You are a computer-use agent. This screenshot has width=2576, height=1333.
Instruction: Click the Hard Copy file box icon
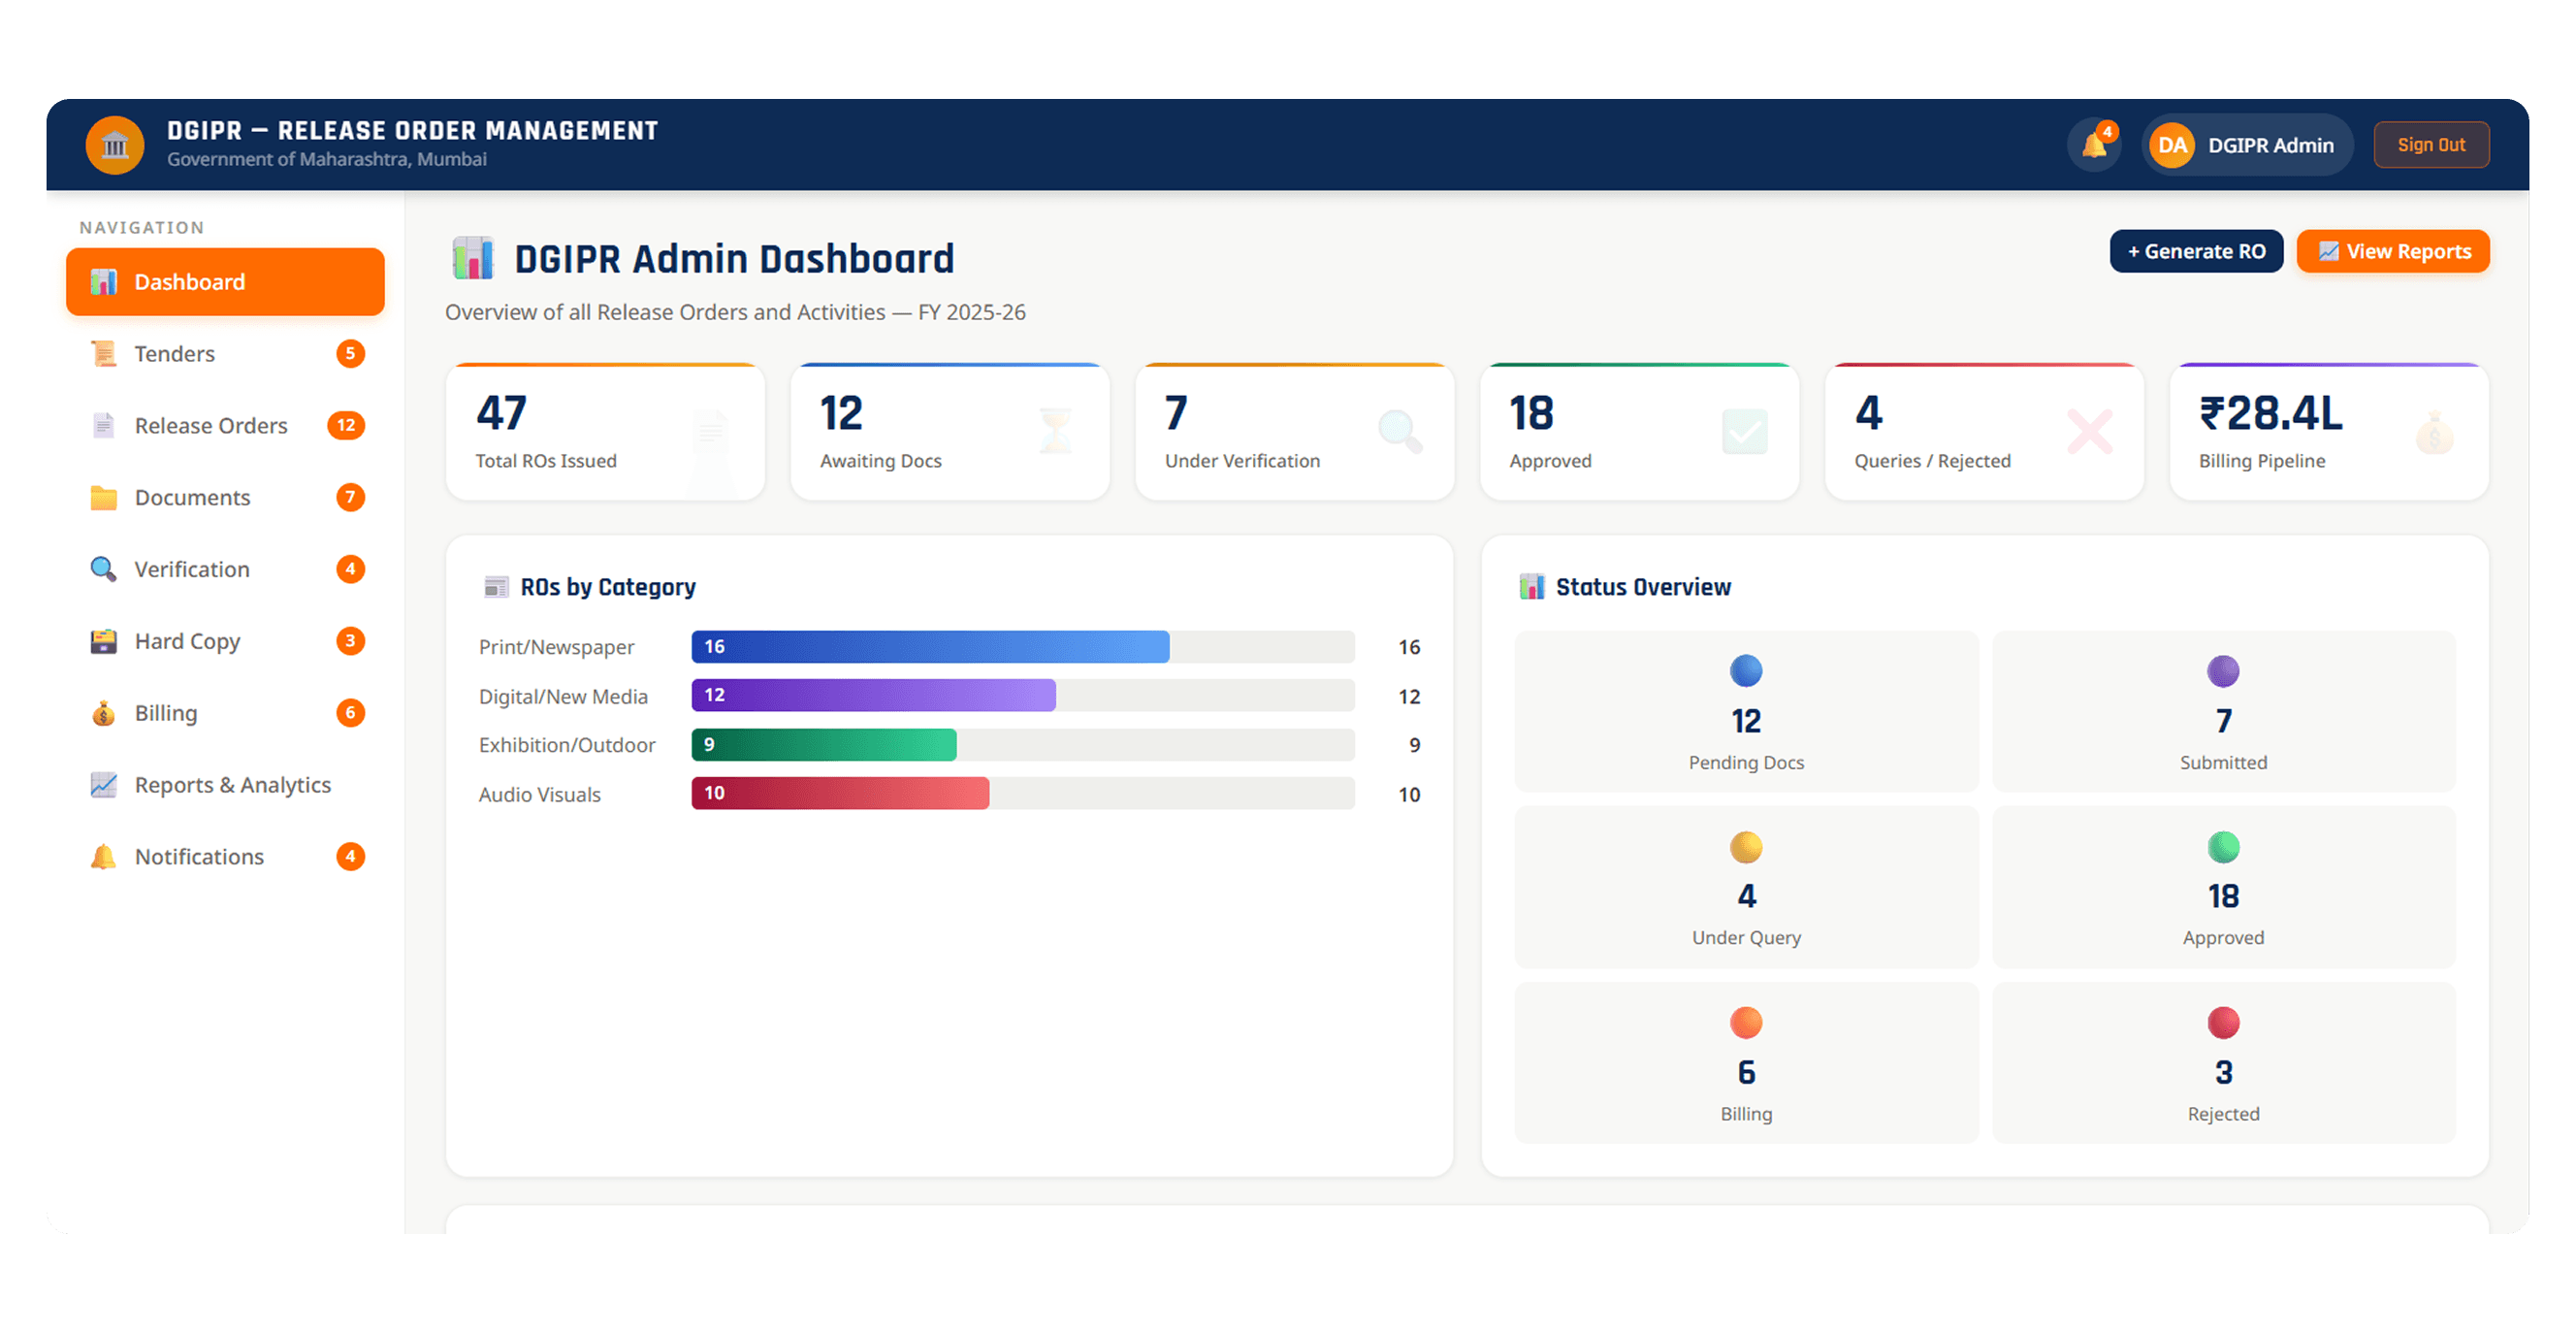(104, 642)
